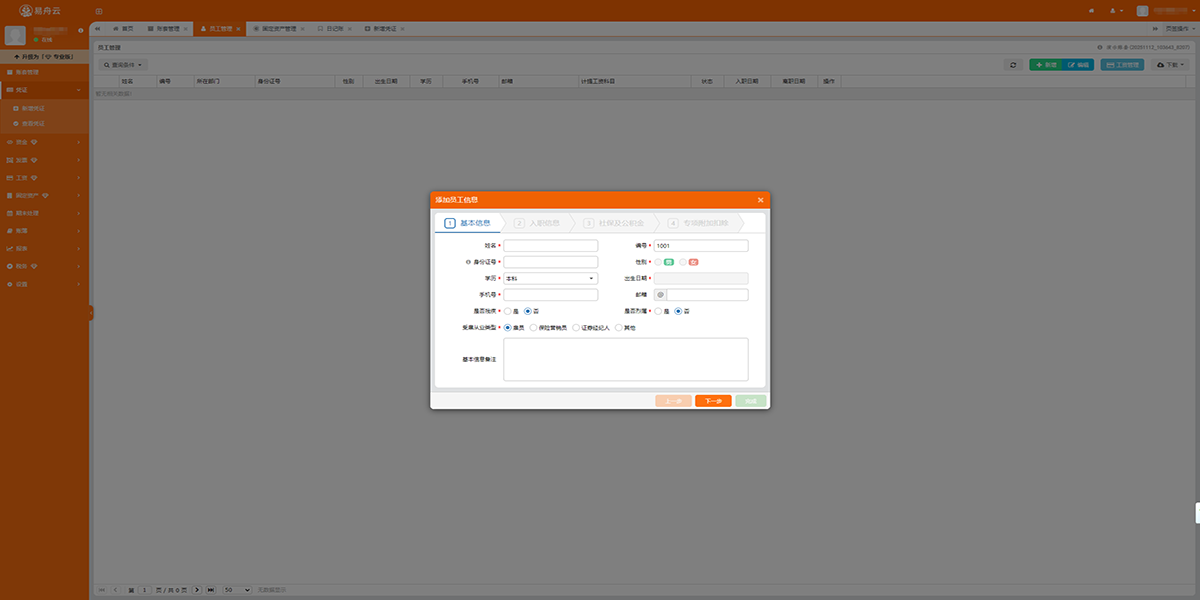Click the info icon beside 身份证号
The width and height of the screenshot is (1200, 600).
[x=469, y=262]
